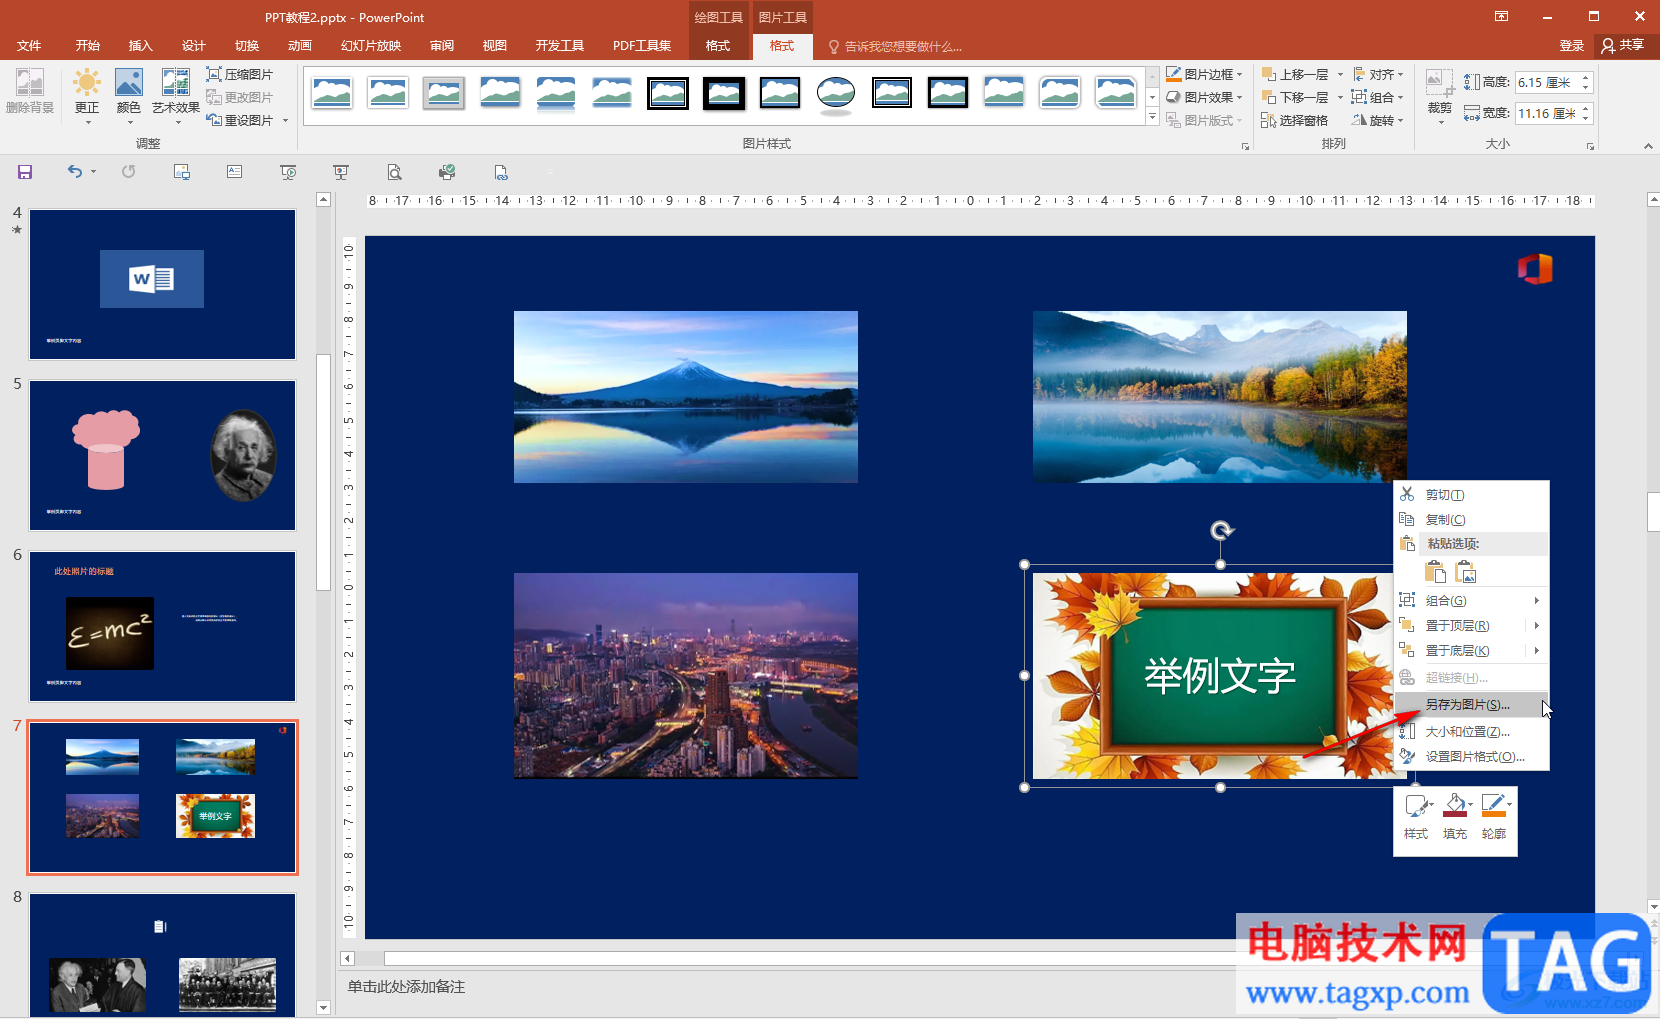Screen dimensions: 1660x1019
Task: Click the Save icon in quick access toolbar
Action: click(25, 172)
